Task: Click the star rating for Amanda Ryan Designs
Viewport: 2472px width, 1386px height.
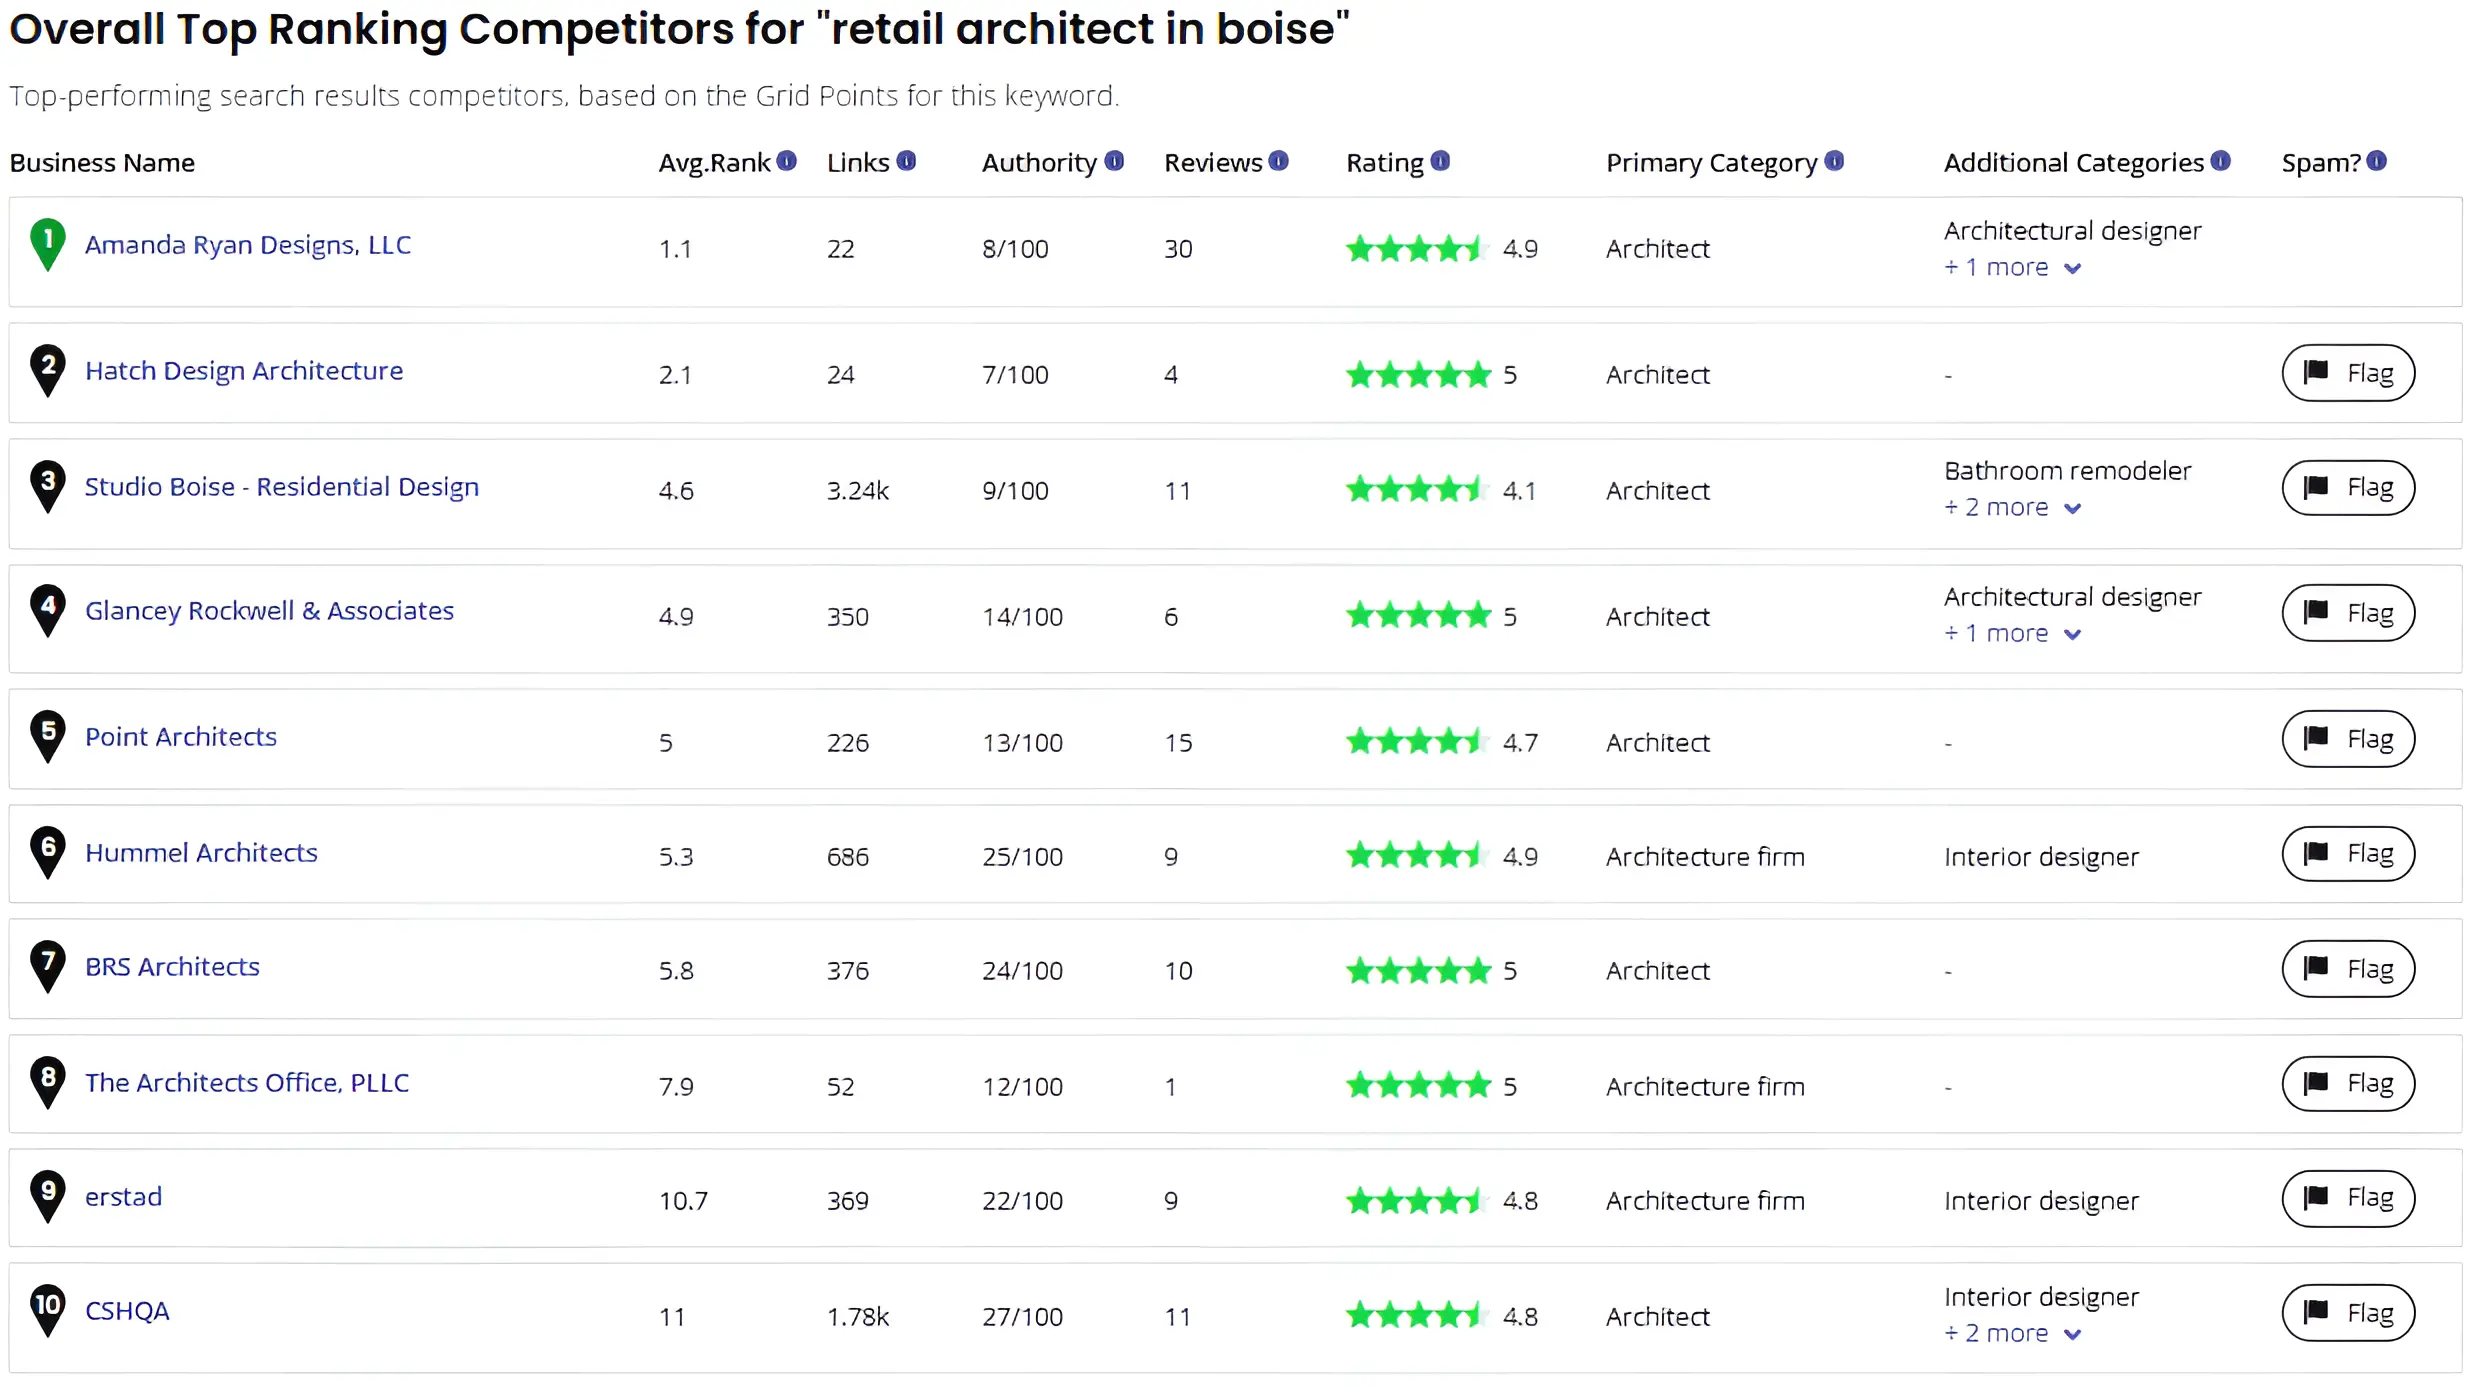Action: pos(1418,248)
